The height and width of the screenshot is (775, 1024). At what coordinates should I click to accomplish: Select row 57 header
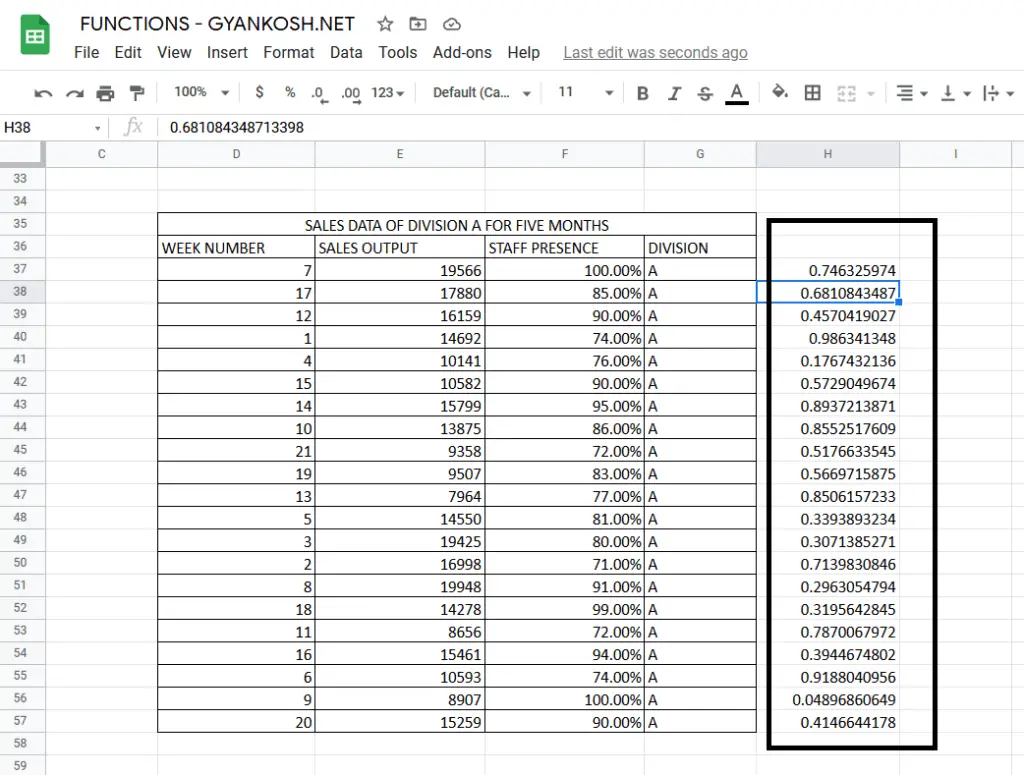pos(22,721)
